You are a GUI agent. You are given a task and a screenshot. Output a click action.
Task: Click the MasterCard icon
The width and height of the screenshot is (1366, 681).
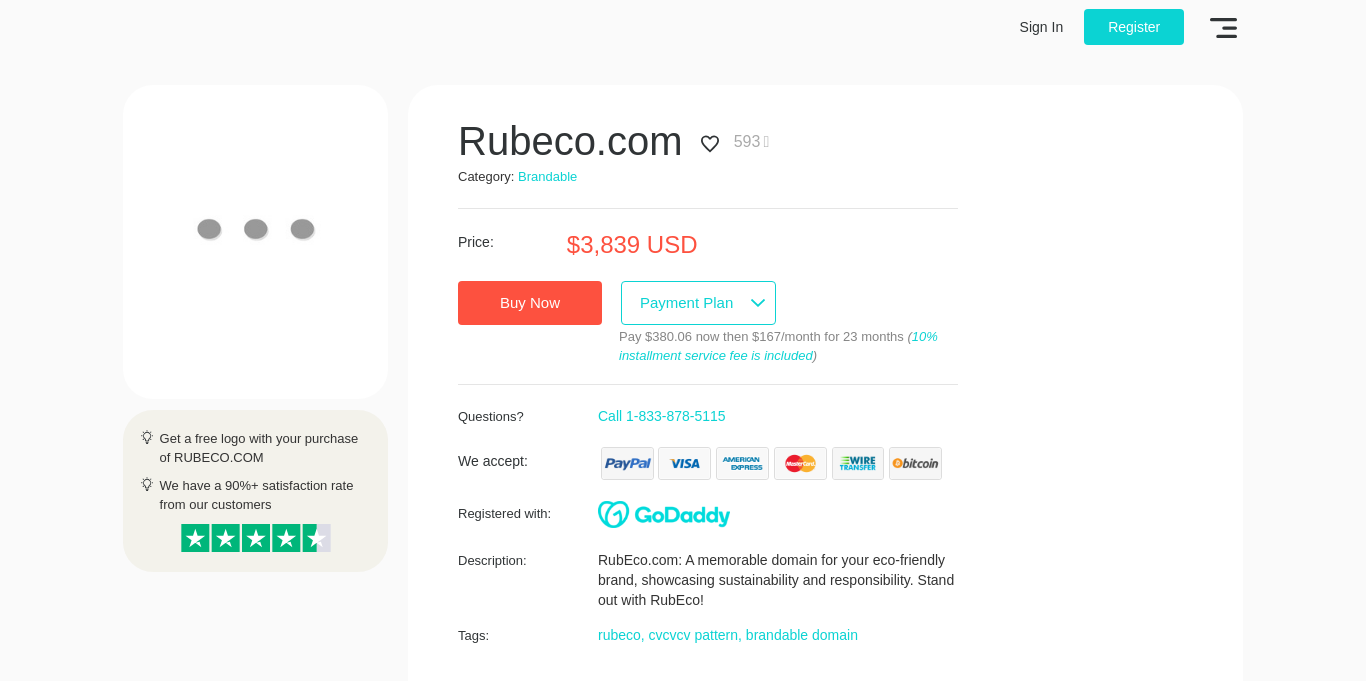coord(800,463)
